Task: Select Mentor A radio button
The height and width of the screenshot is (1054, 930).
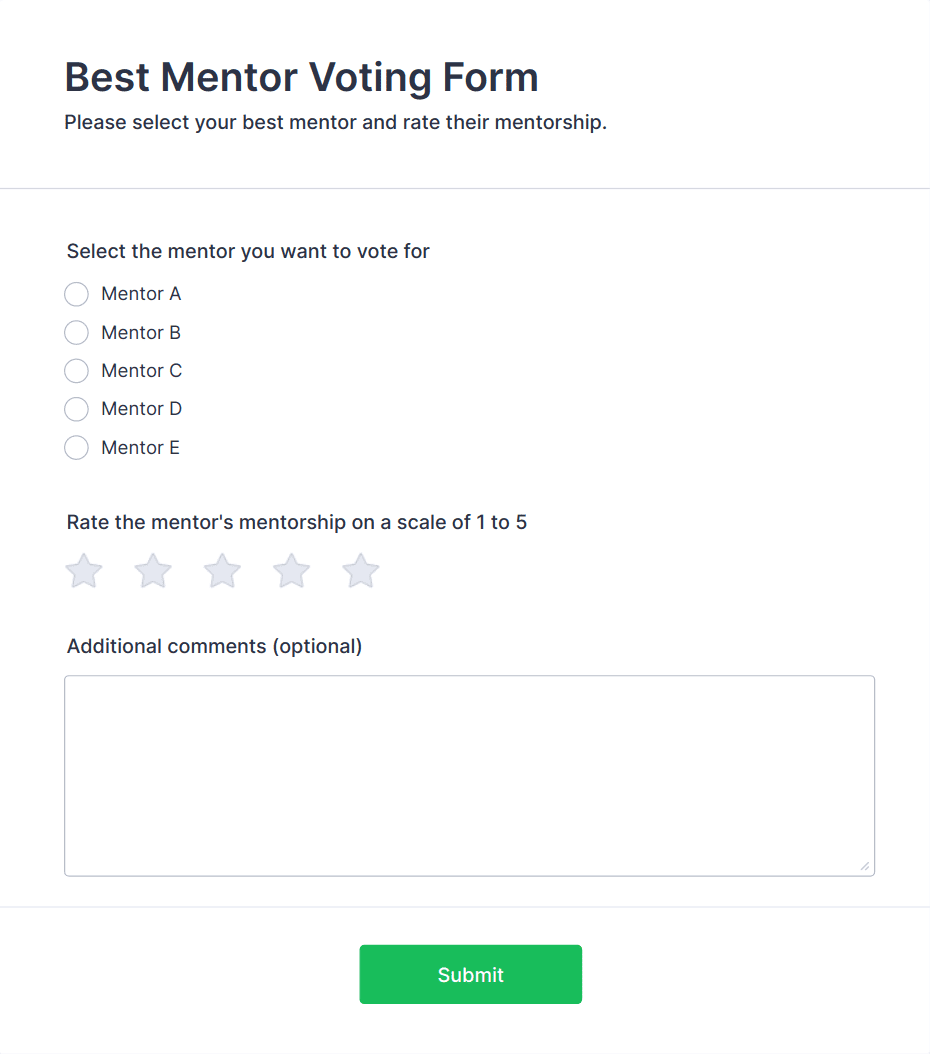Action: 77,294
